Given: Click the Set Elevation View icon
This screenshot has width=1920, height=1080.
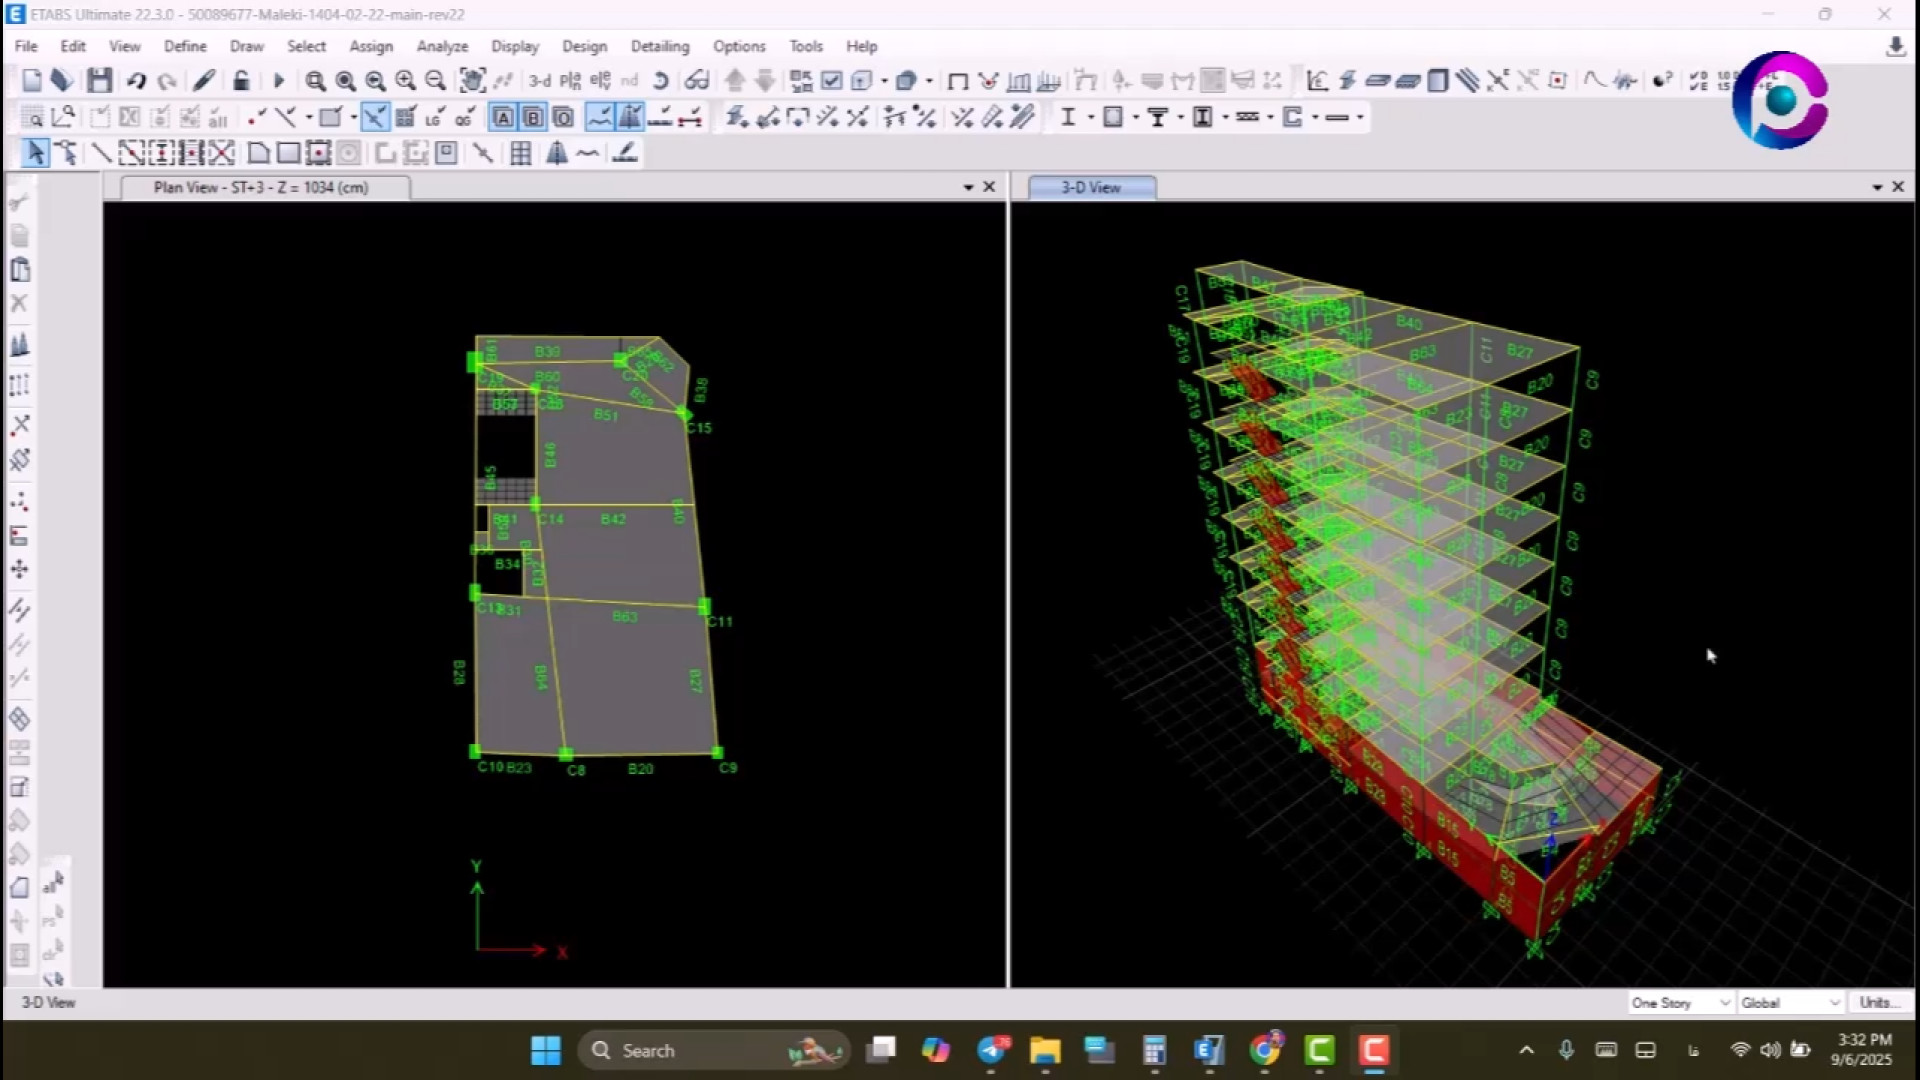Looking at the screenshot, I should [x=600, y=81].
